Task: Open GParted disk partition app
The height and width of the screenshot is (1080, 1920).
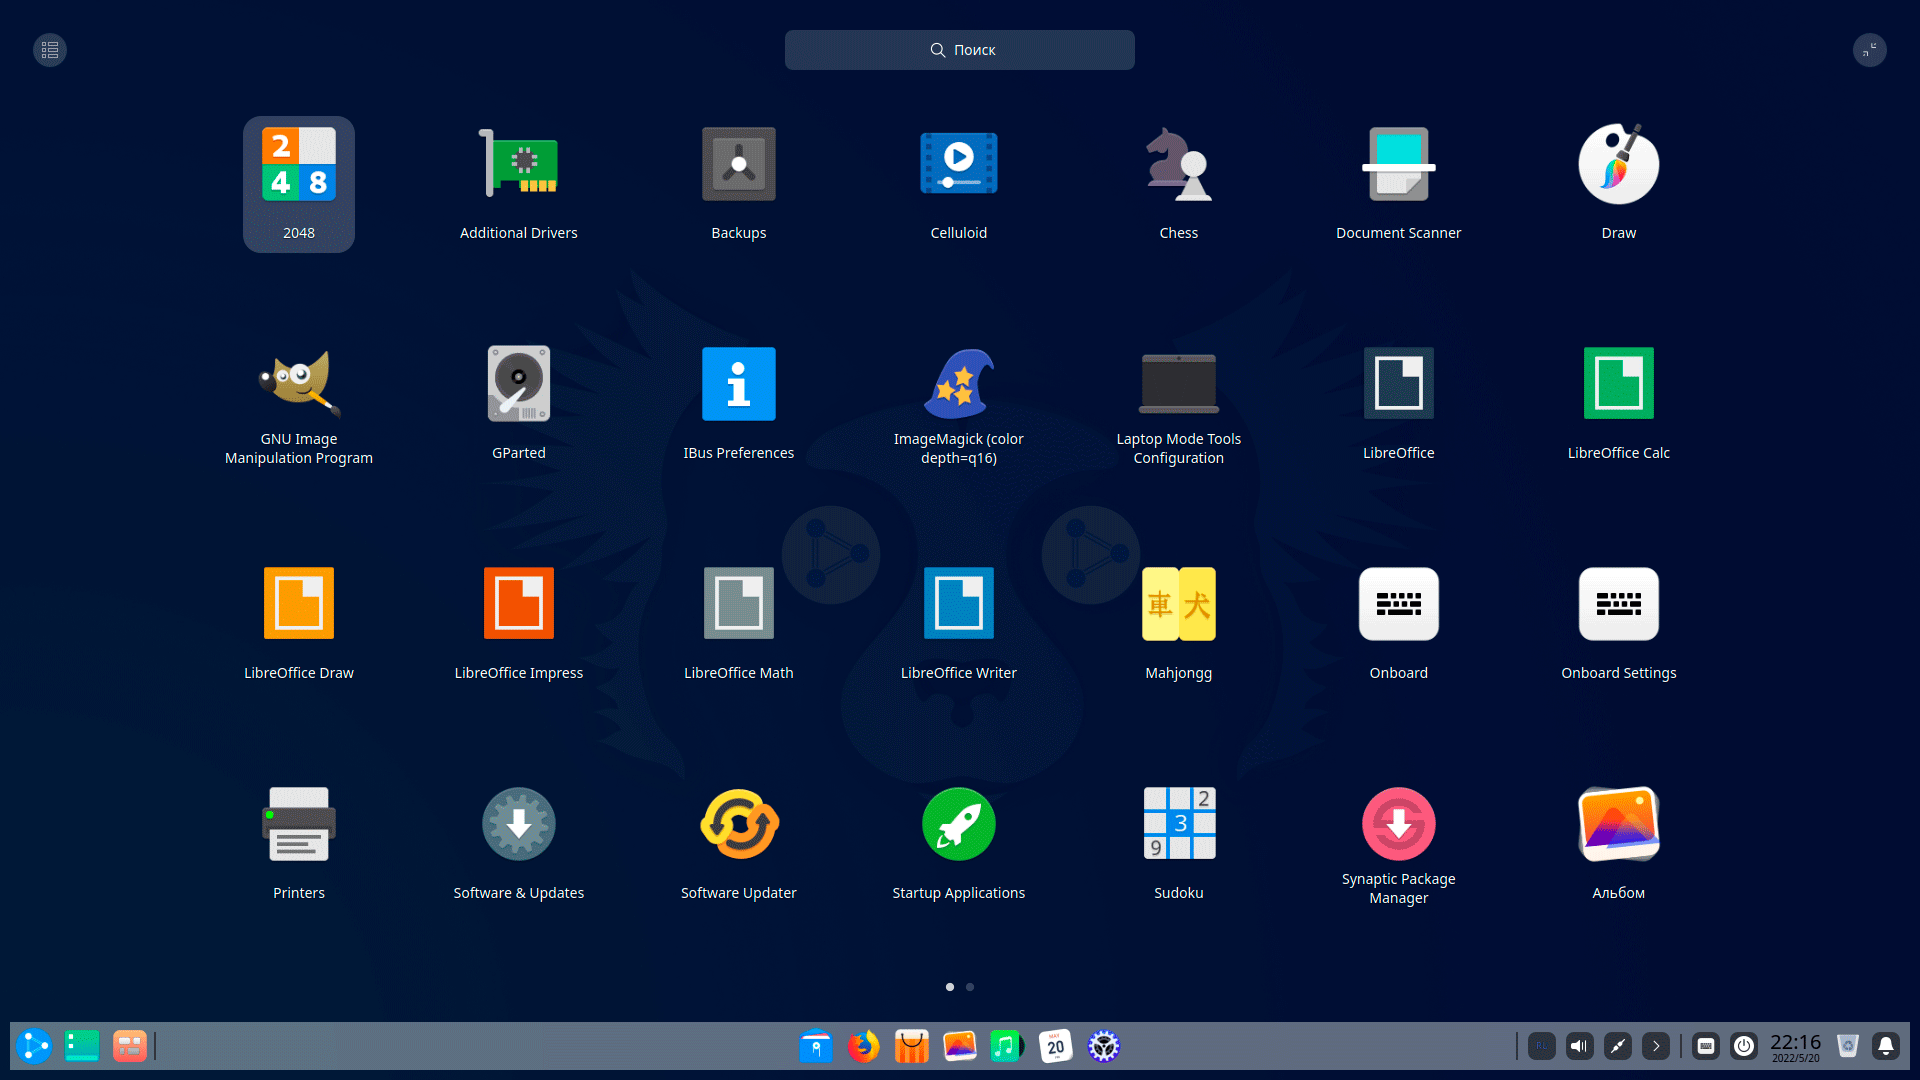Action: click(x=518, y=384)
